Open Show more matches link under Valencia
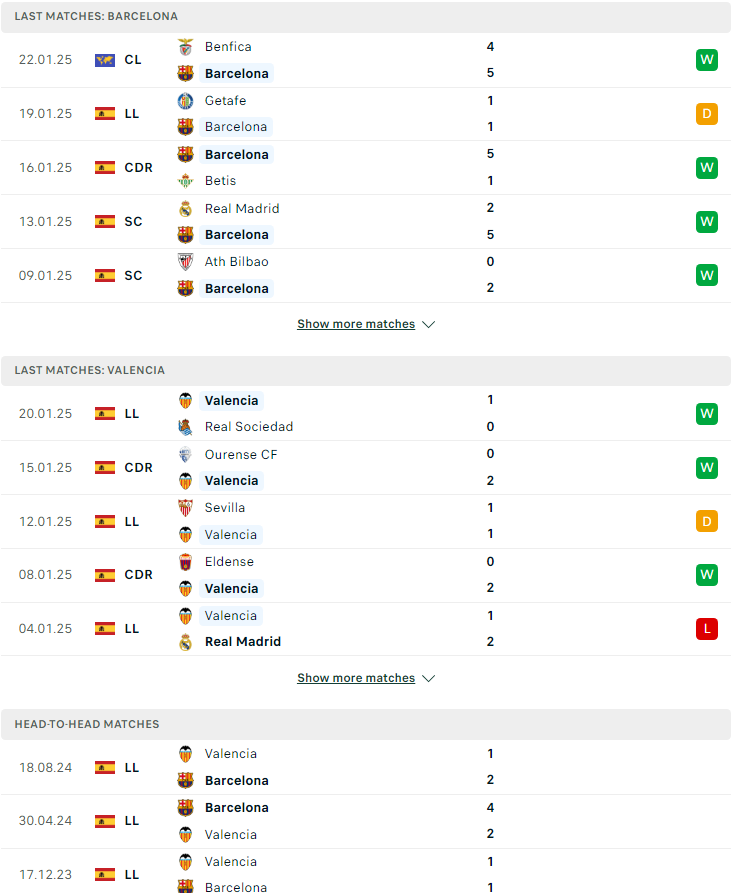 (356, 678)
